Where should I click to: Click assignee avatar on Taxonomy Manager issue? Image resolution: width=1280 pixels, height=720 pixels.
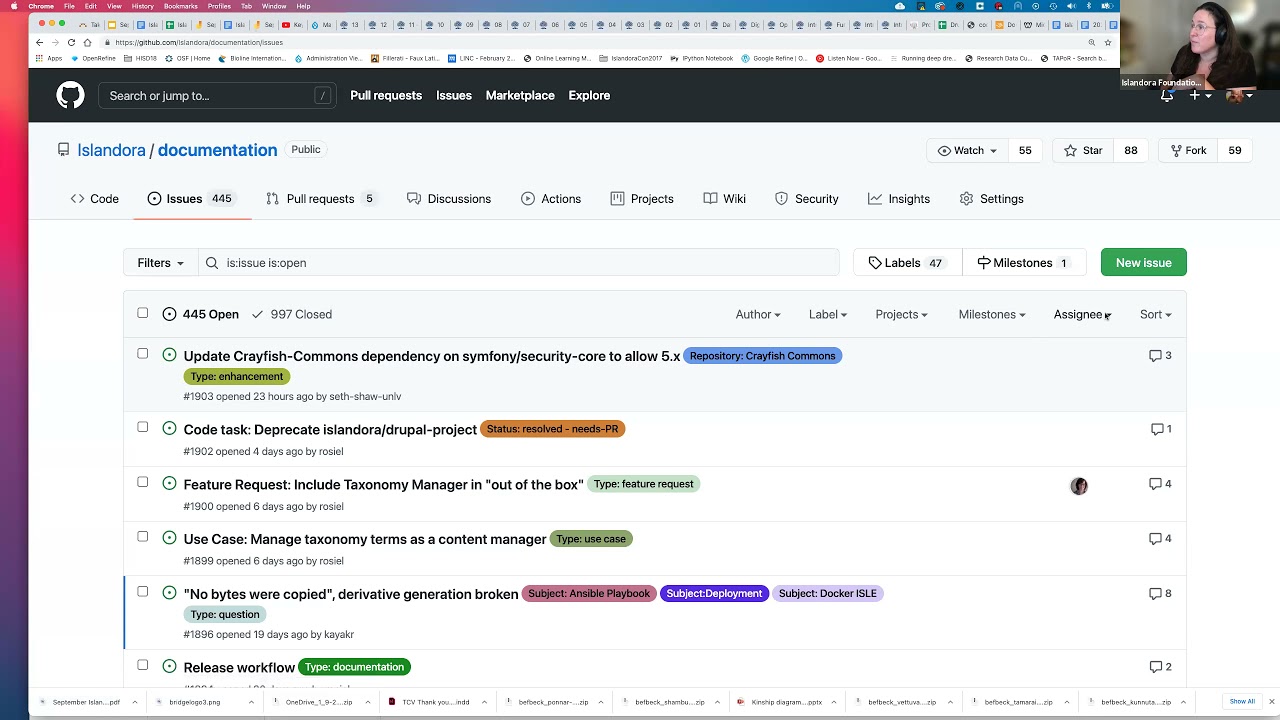click(1079, 486)
